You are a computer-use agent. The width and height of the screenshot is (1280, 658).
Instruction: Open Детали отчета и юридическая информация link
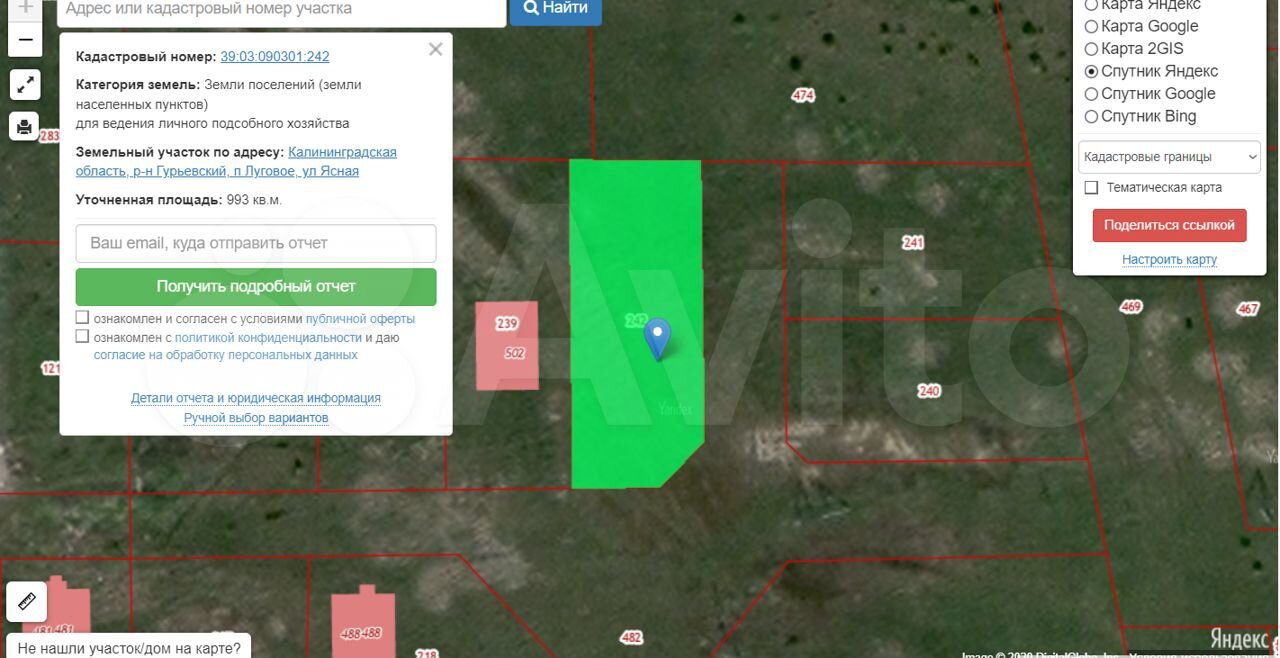tap(256, 398)
